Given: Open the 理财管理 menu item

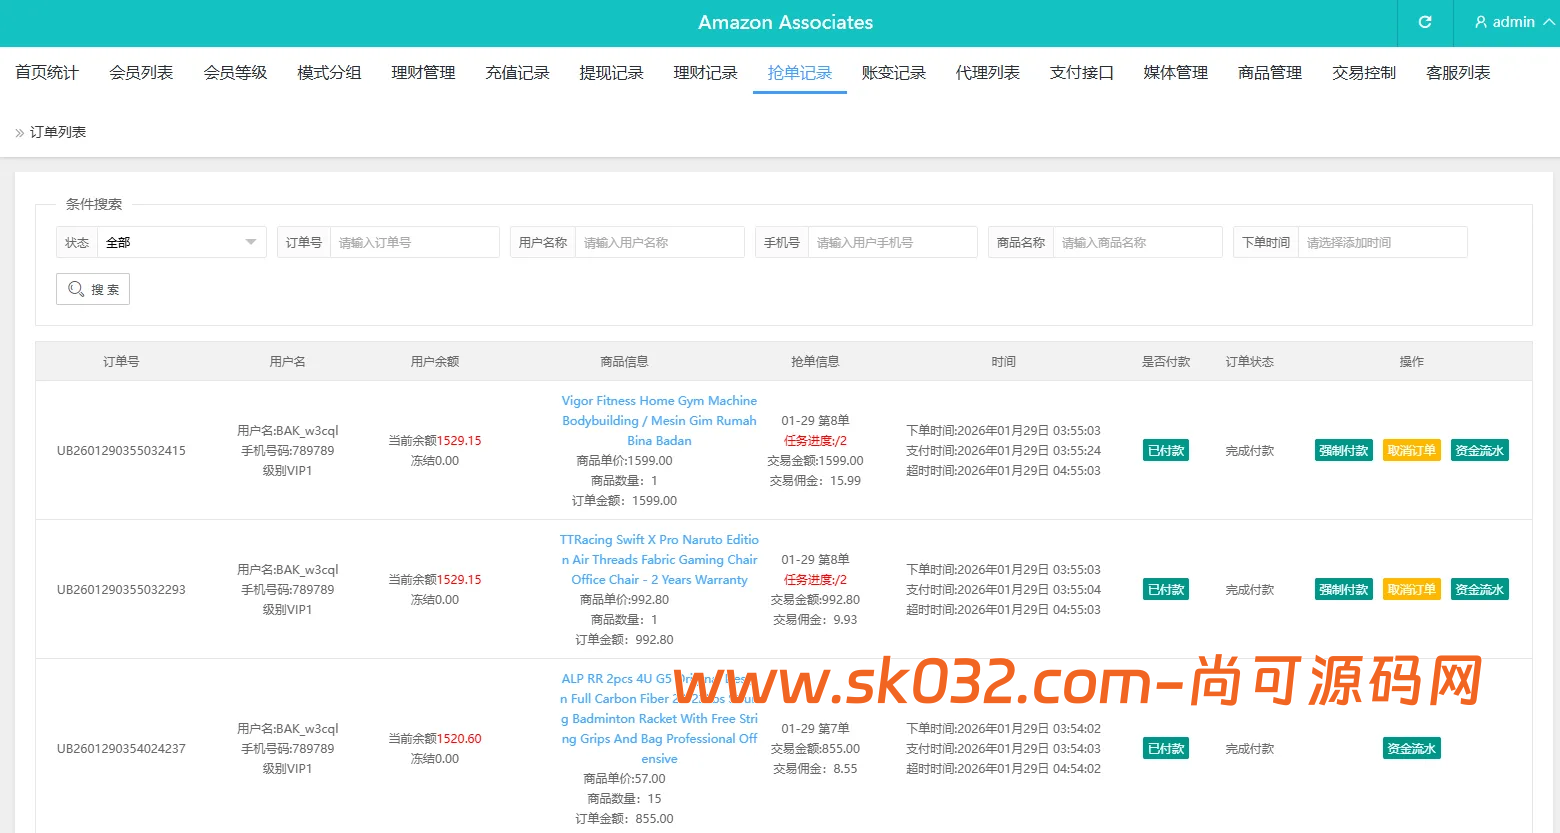Looking at the screenshot, I should click(423, 72).
